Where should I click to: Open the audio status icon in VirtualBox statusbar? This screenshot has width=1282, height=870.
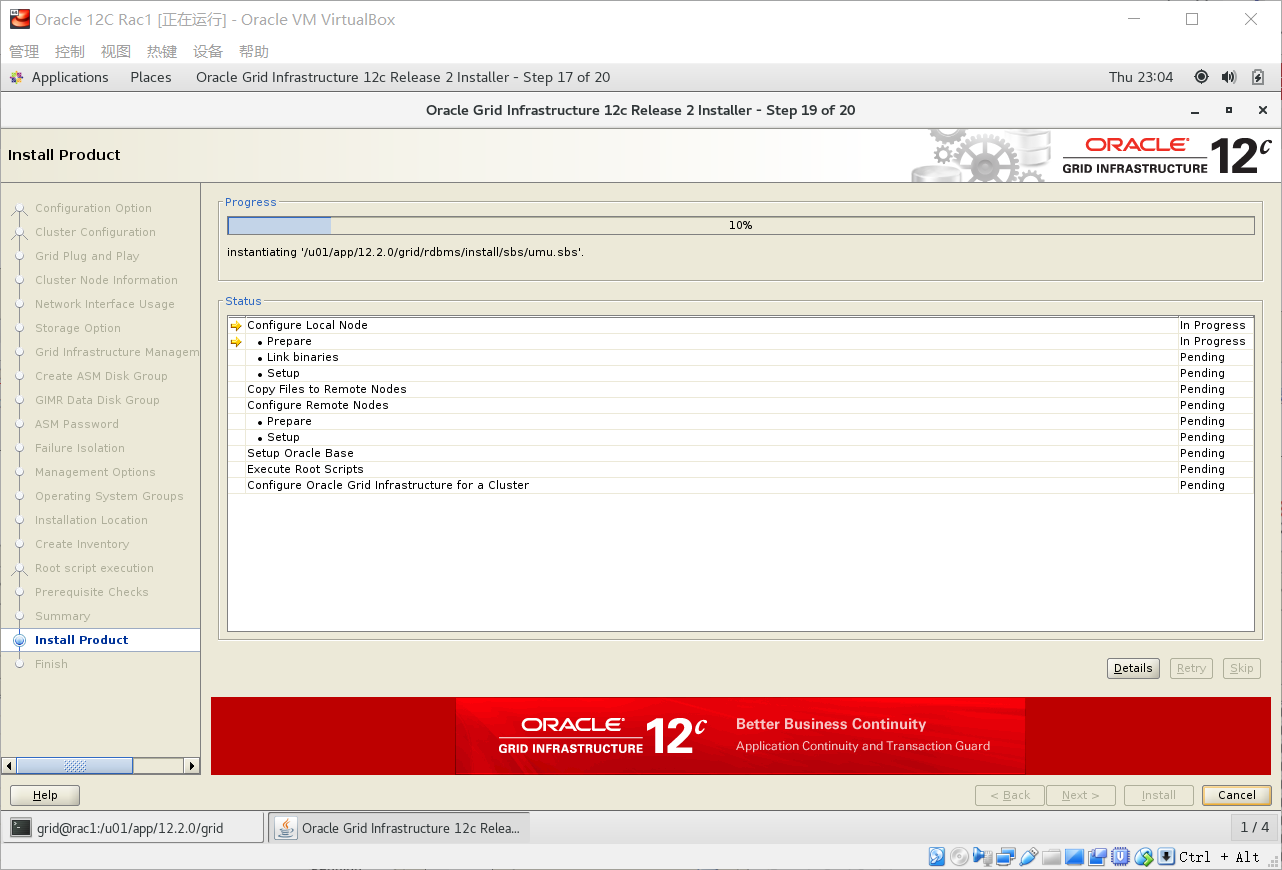(981, 856)
